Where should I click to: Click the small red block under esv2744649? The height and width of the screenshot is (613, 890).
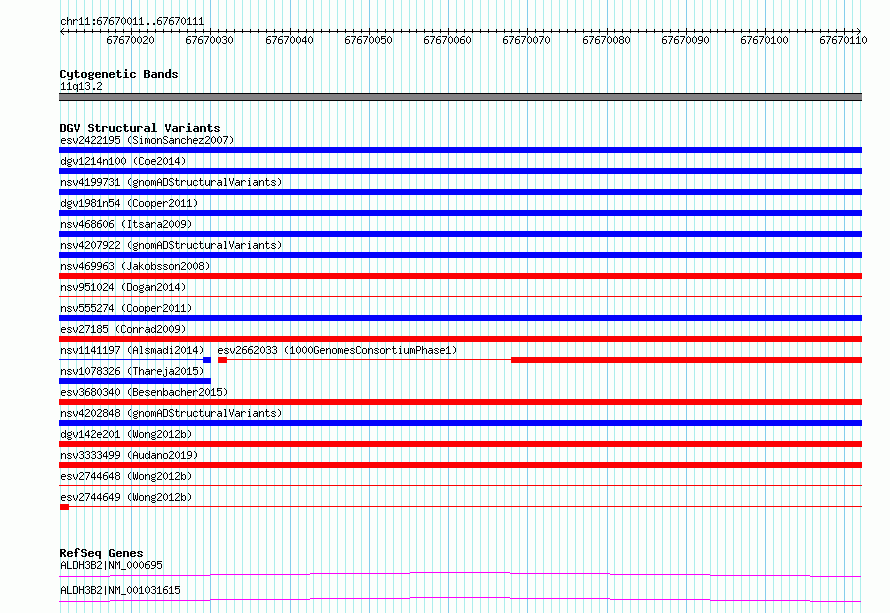64,507
